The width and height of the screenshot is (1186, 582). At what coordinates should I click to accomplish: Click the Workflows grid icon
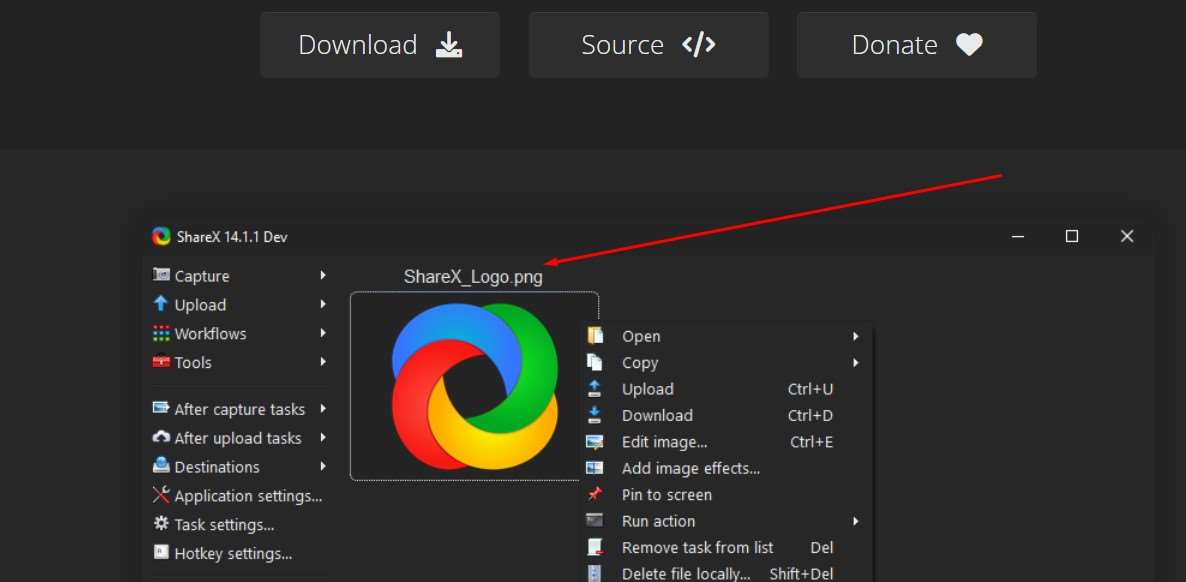click(160, 333)
